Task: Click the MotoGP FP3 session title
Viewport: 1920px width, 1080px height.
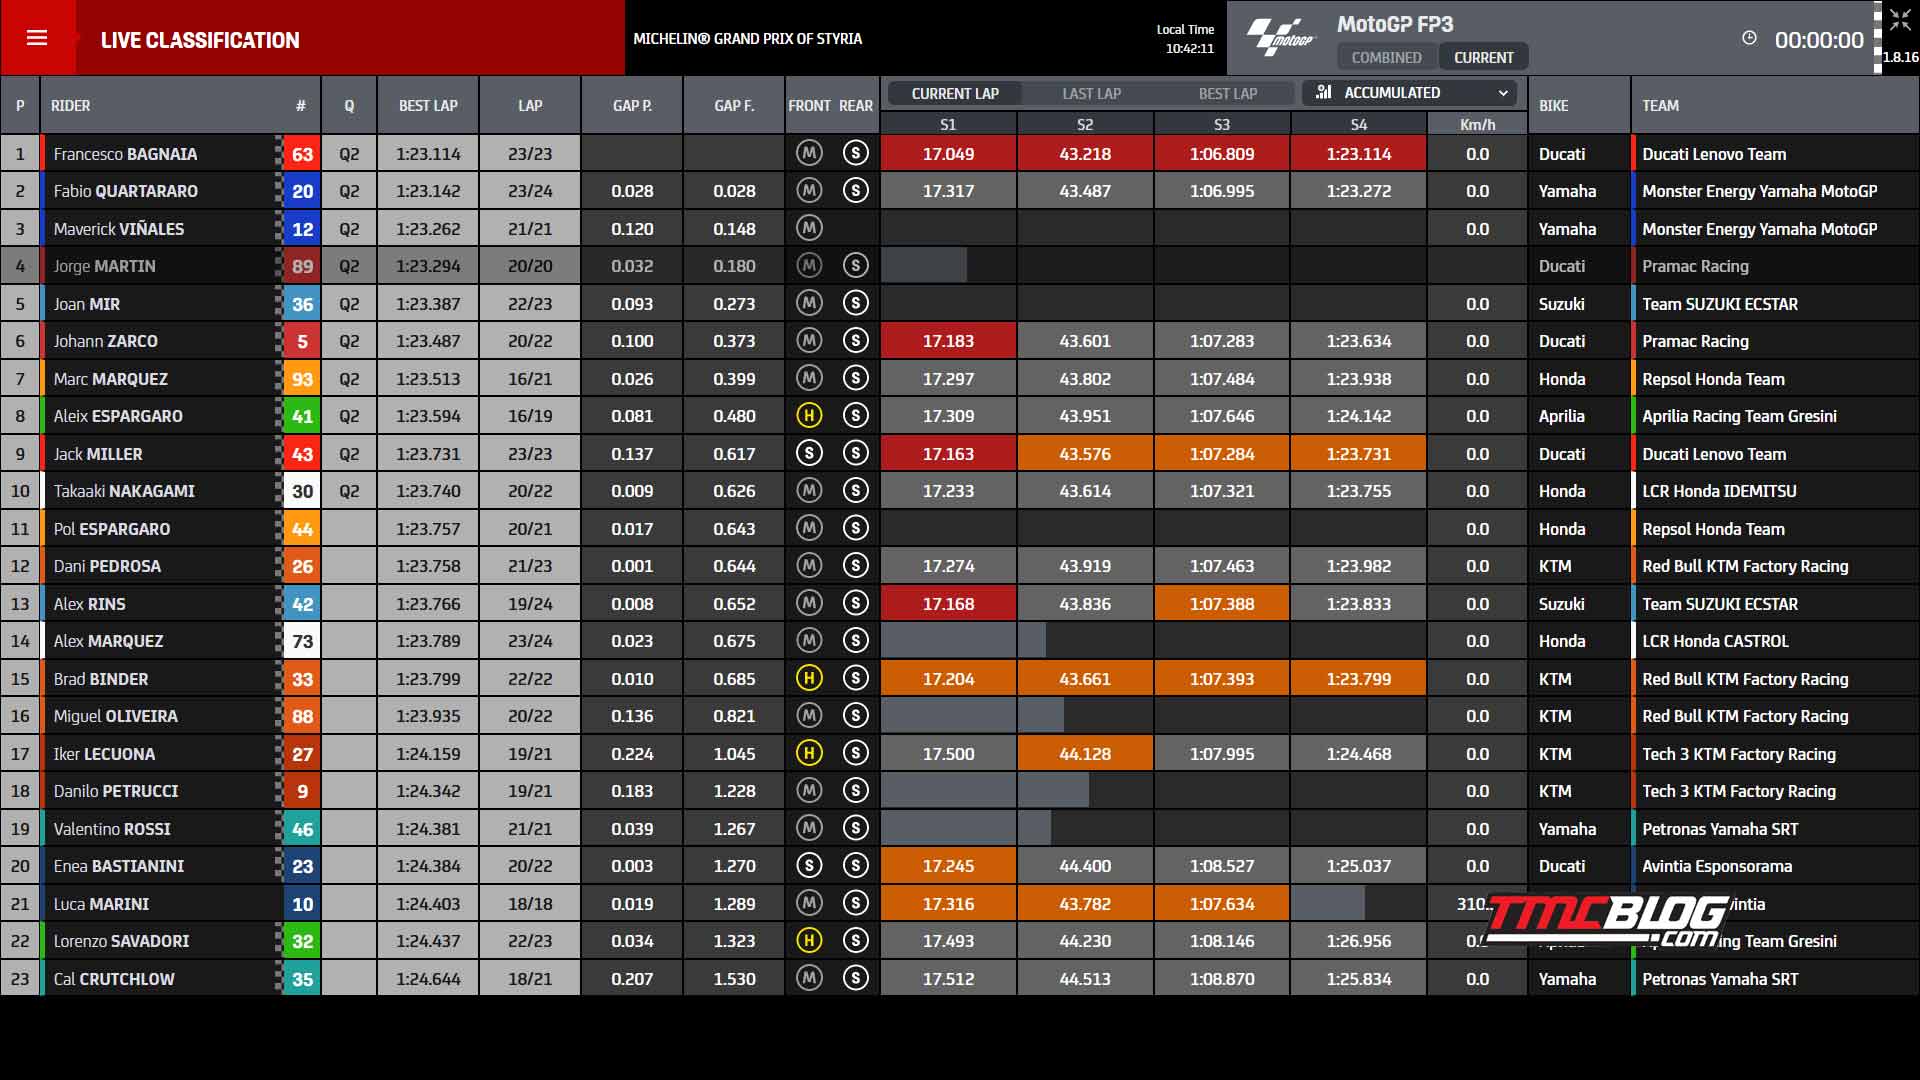Action: coord(1395,24)
